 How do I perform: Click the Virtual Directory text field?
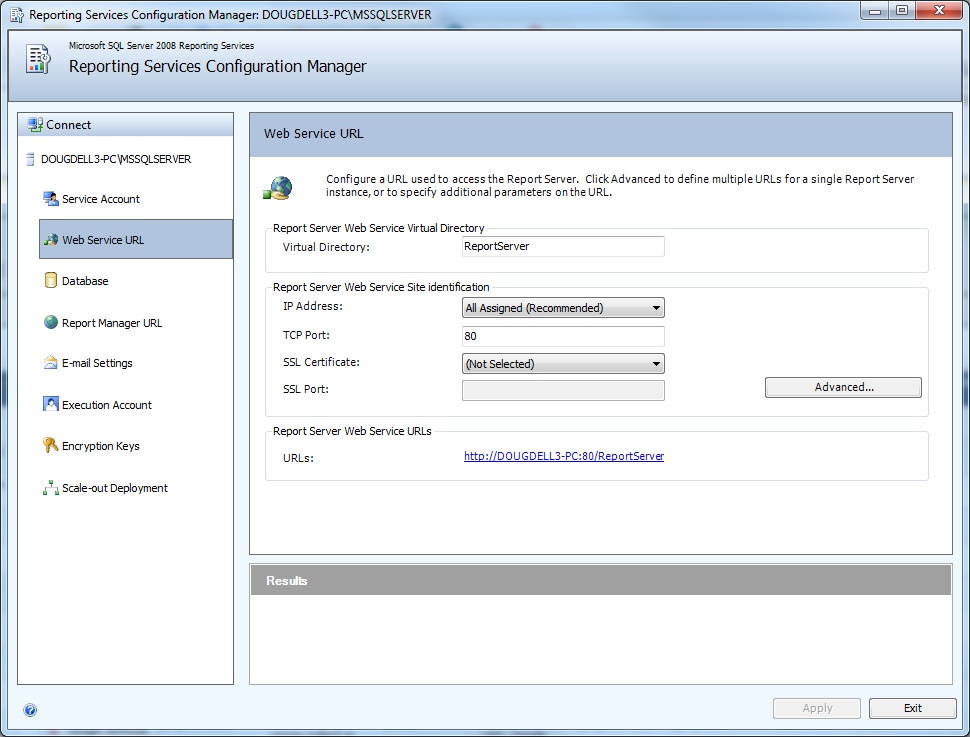click(563, 246)
